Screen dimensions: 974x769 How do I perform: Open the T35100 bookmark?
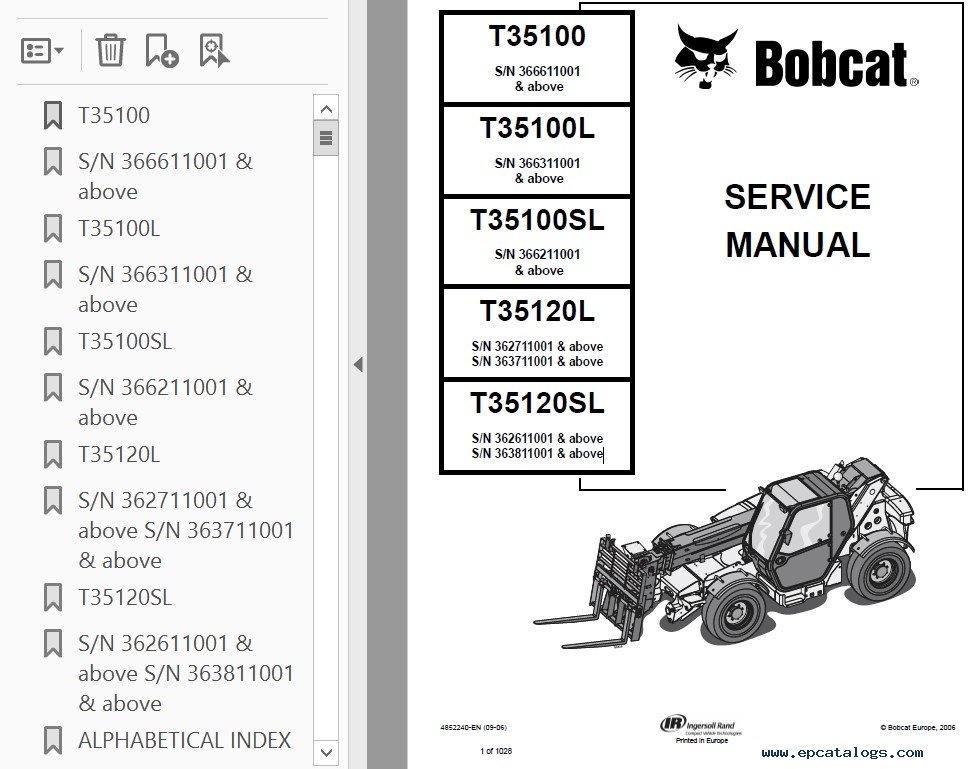pos(114,115)
